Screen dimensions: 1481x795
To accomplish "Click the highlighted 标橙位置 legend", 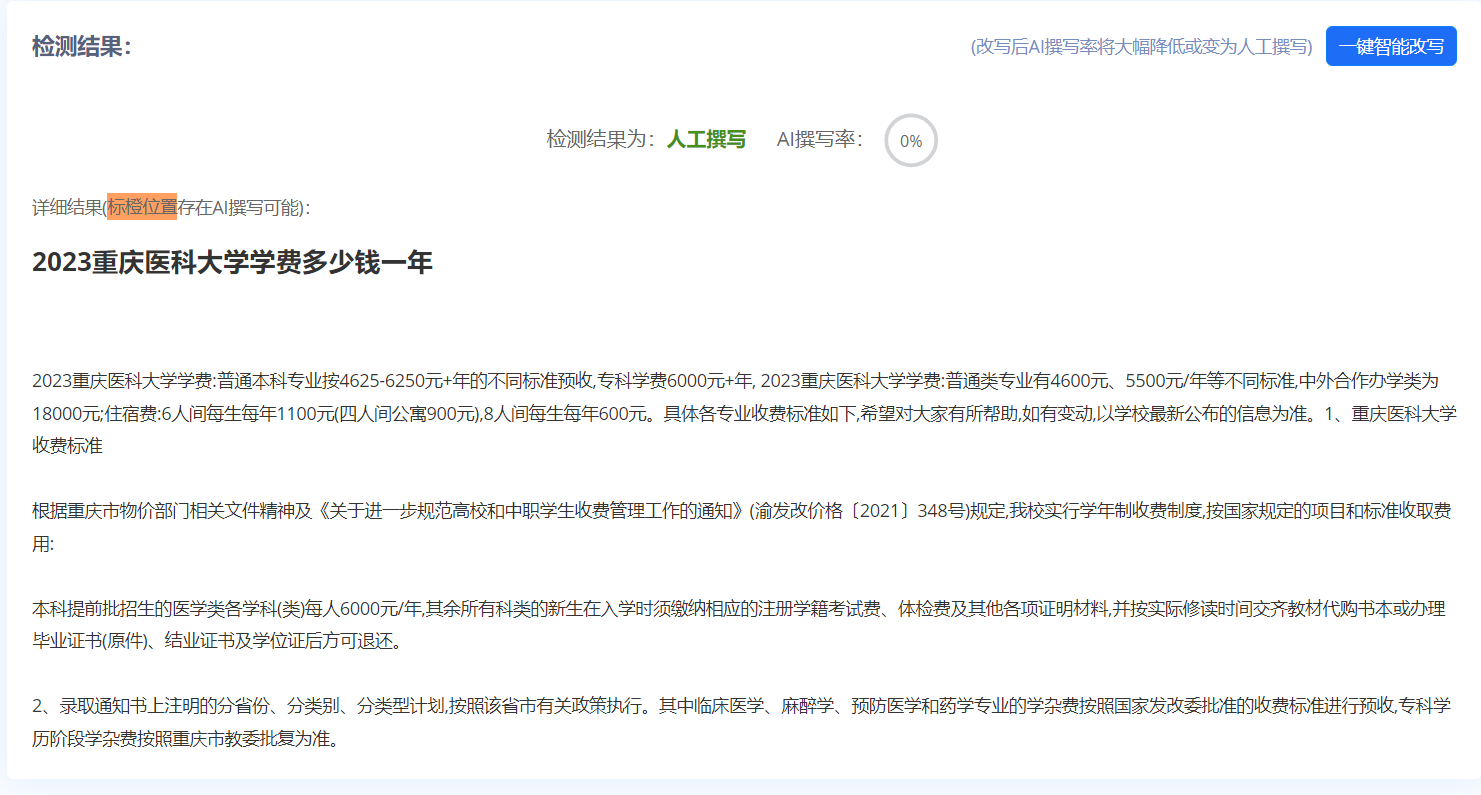I will coord(142,207).
